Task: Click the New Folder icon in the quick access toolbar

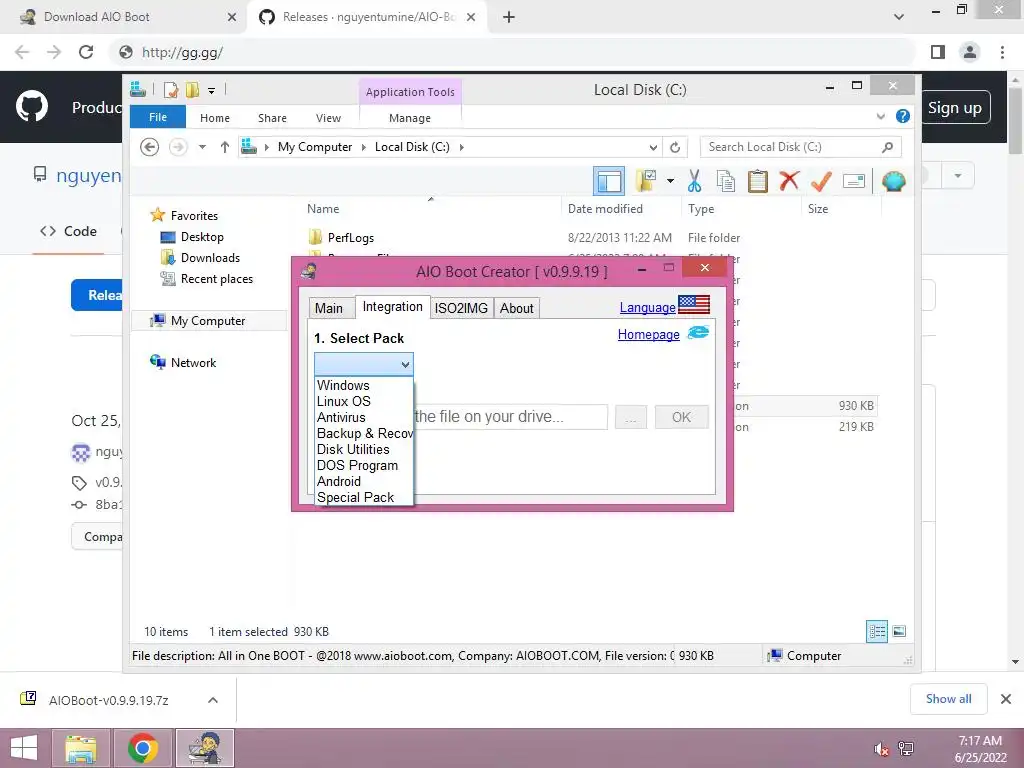Action: click(x=193, y=90)
